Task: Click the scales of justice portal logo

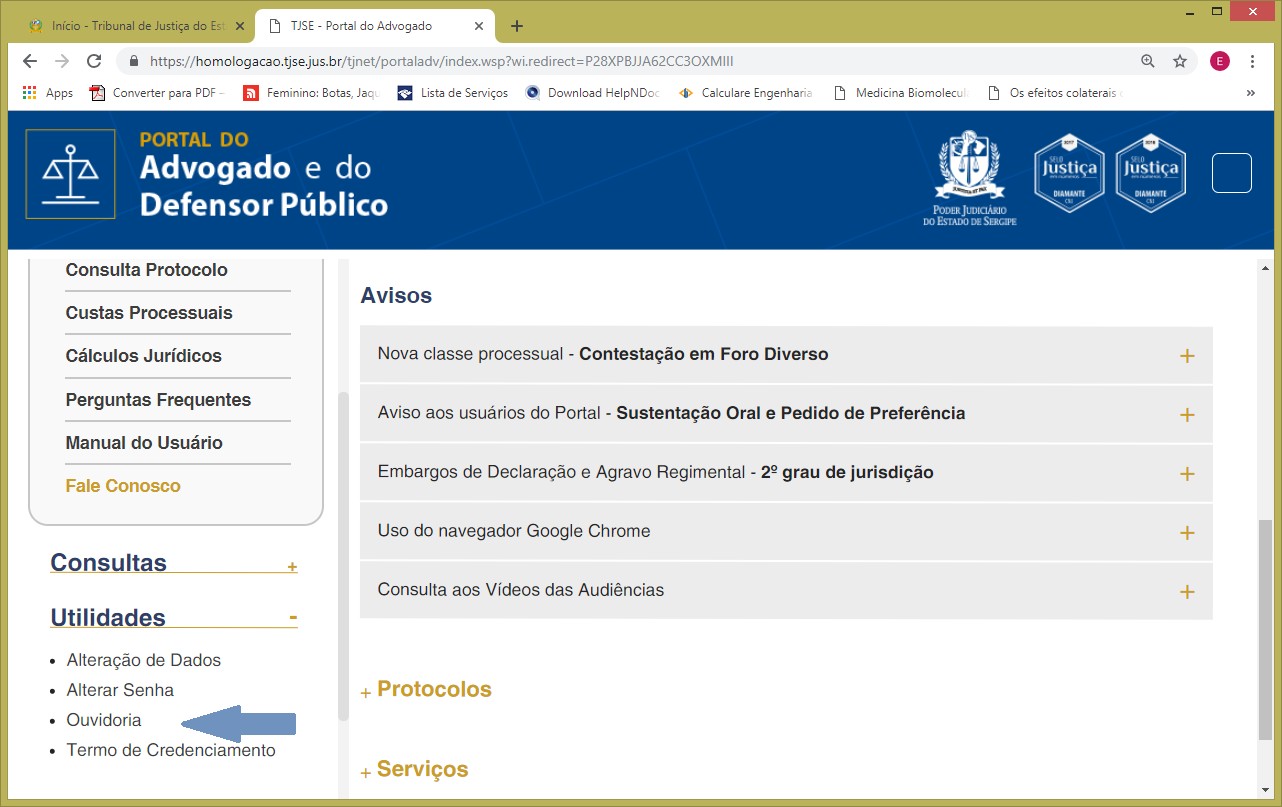Action: 70,174
